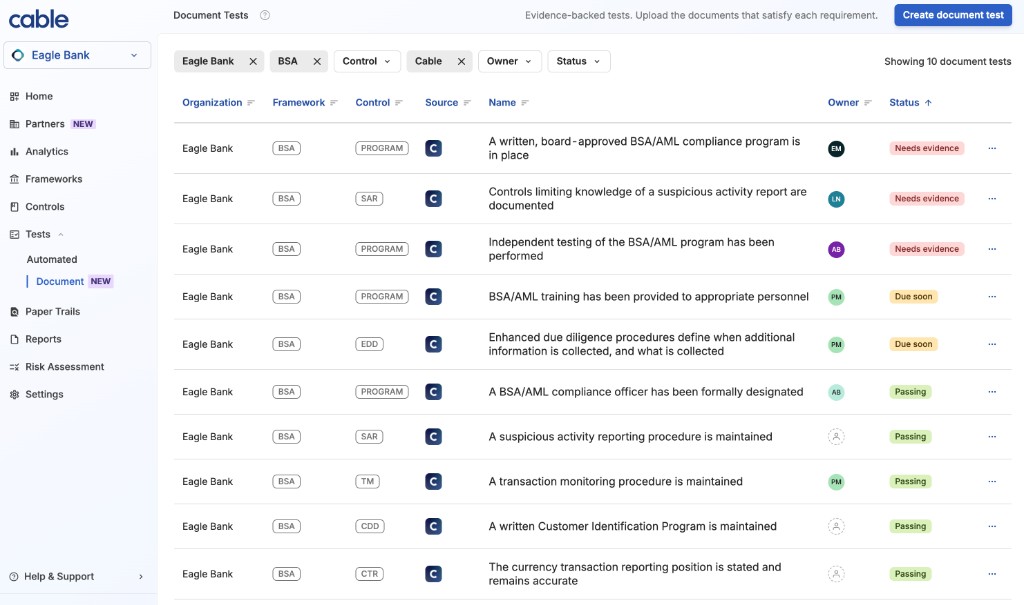Screen dimensions: 1024x605
Task: Open row menu for transaction monitoring row
Action: pos(992,482)
